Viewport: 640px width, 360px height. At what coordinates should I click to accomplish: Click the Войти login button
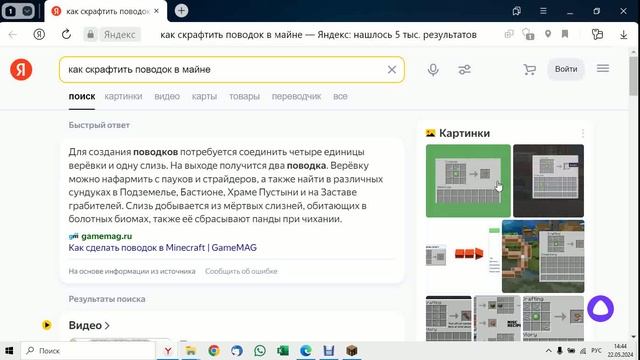[566, 69]
